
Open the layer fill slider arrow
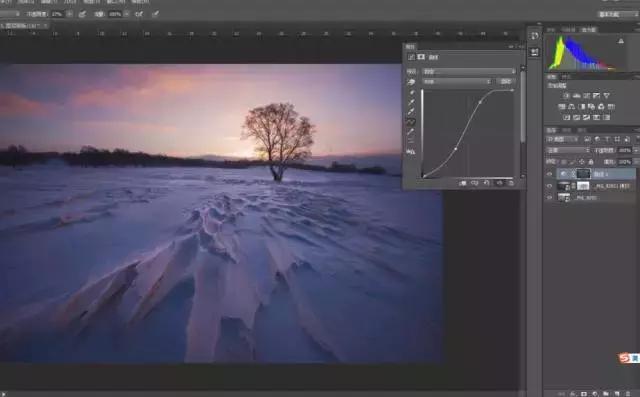click(x=636, y=162)
